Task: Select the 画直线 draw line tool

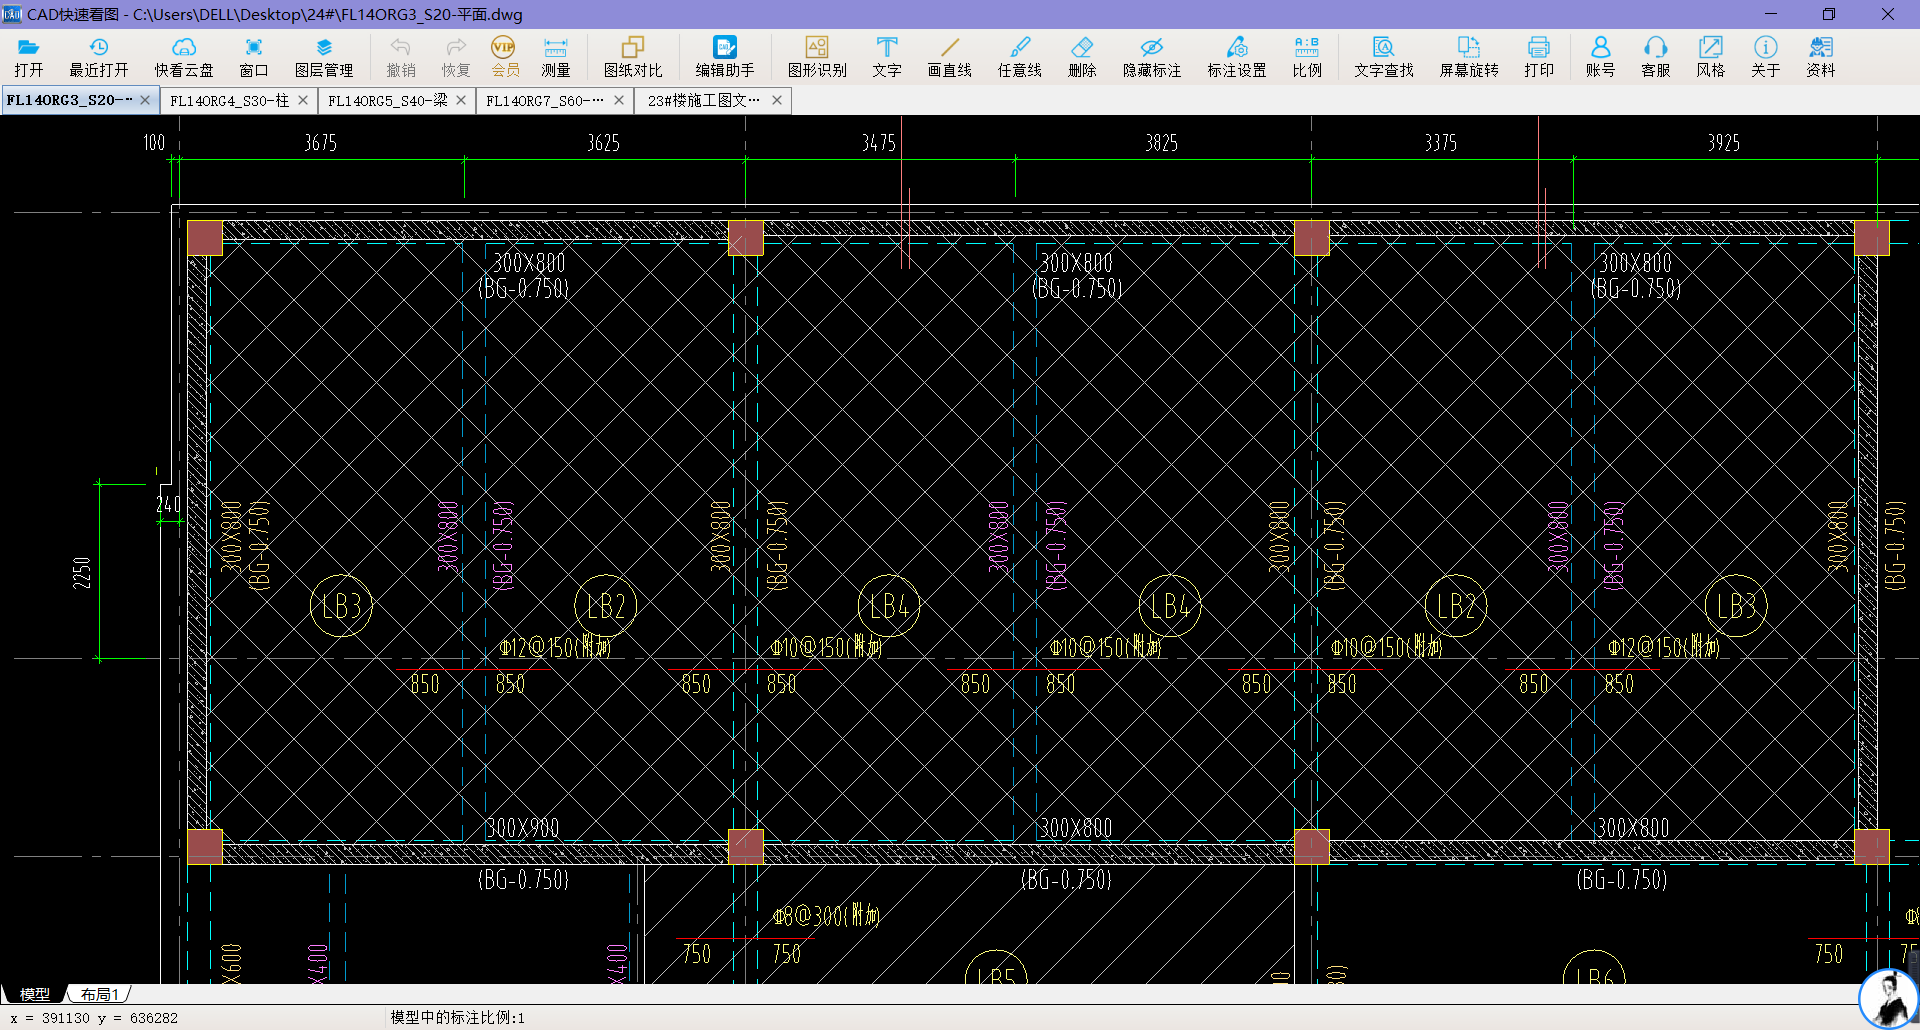Action: coord(949,57)
